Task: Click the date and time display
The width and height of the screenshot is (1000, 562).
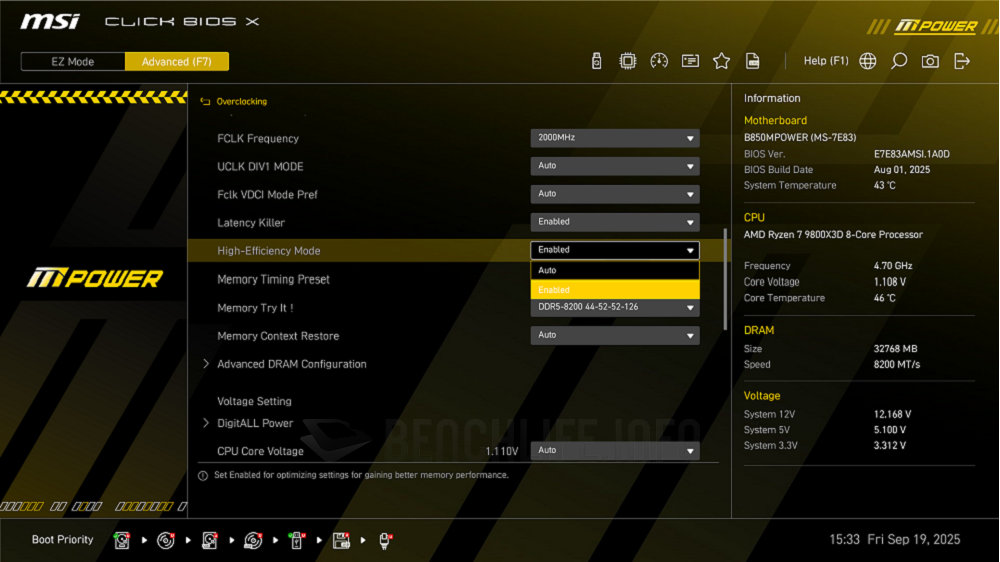Action: (895, 540)
